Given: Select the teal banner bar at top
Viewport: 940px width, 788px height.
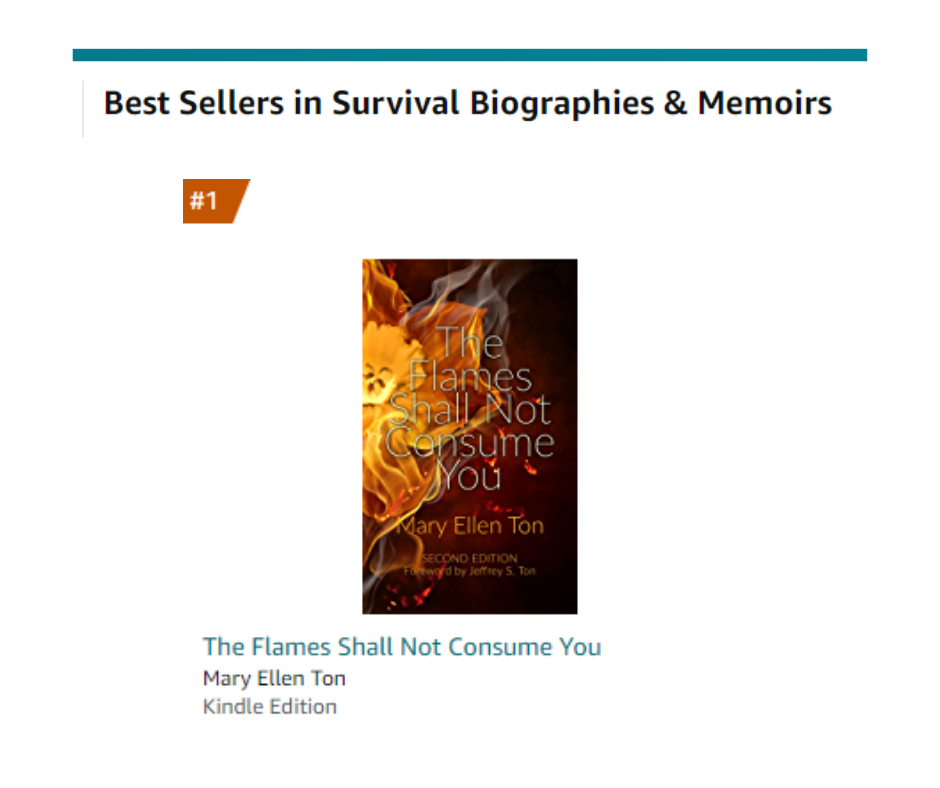Looking at the screenshot, I should [x=470, y=55].
